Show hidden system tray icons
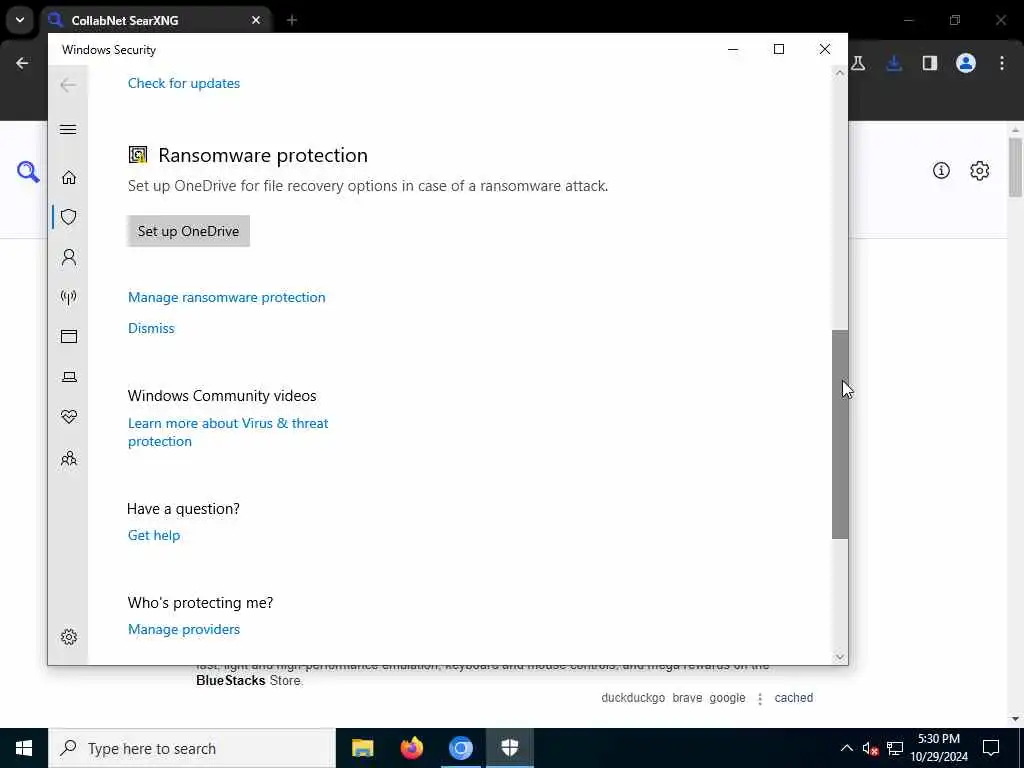 click(x=846, y=748)
